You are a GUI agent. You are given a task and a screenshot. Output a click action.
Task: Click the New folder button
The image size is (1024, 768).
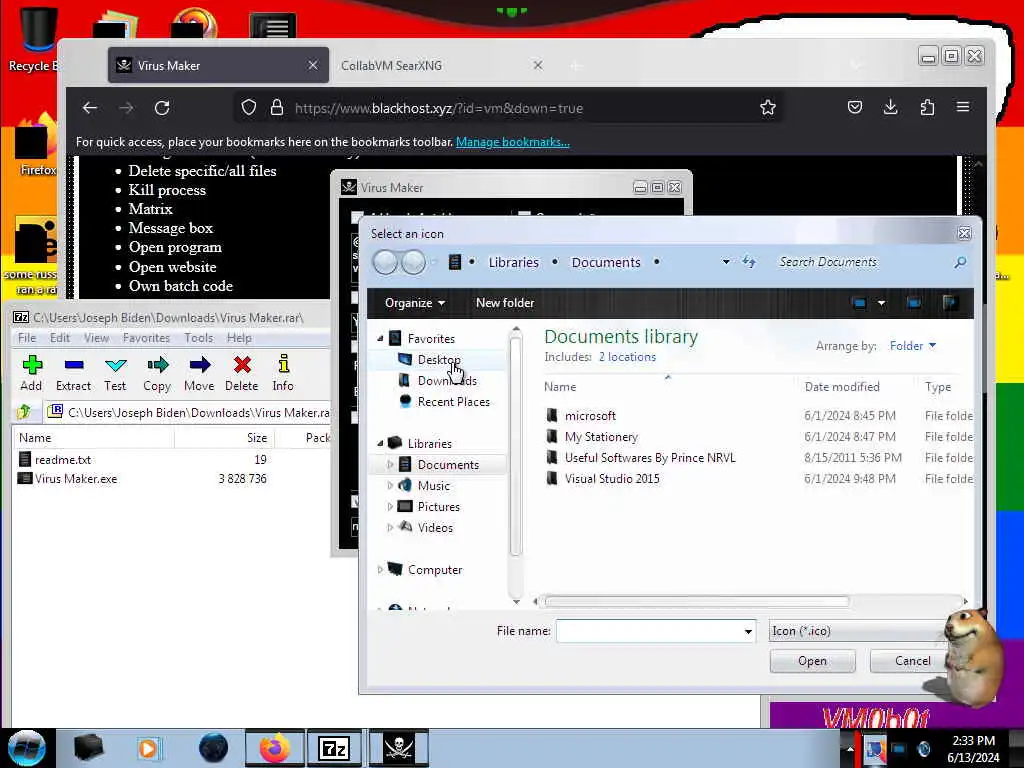click(x=505, y=303)
